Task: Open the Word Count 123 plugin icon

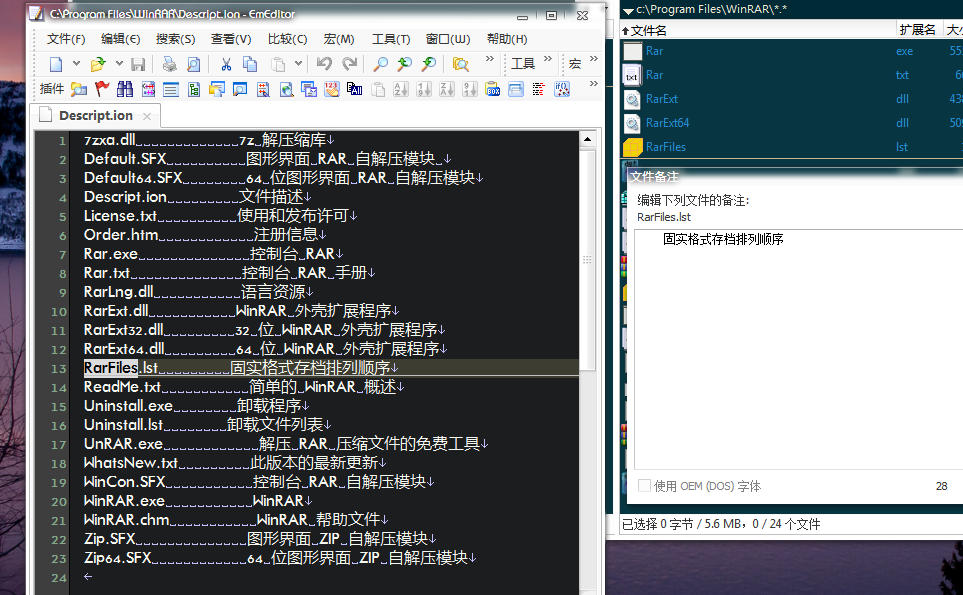Action: tap(332, 90)
